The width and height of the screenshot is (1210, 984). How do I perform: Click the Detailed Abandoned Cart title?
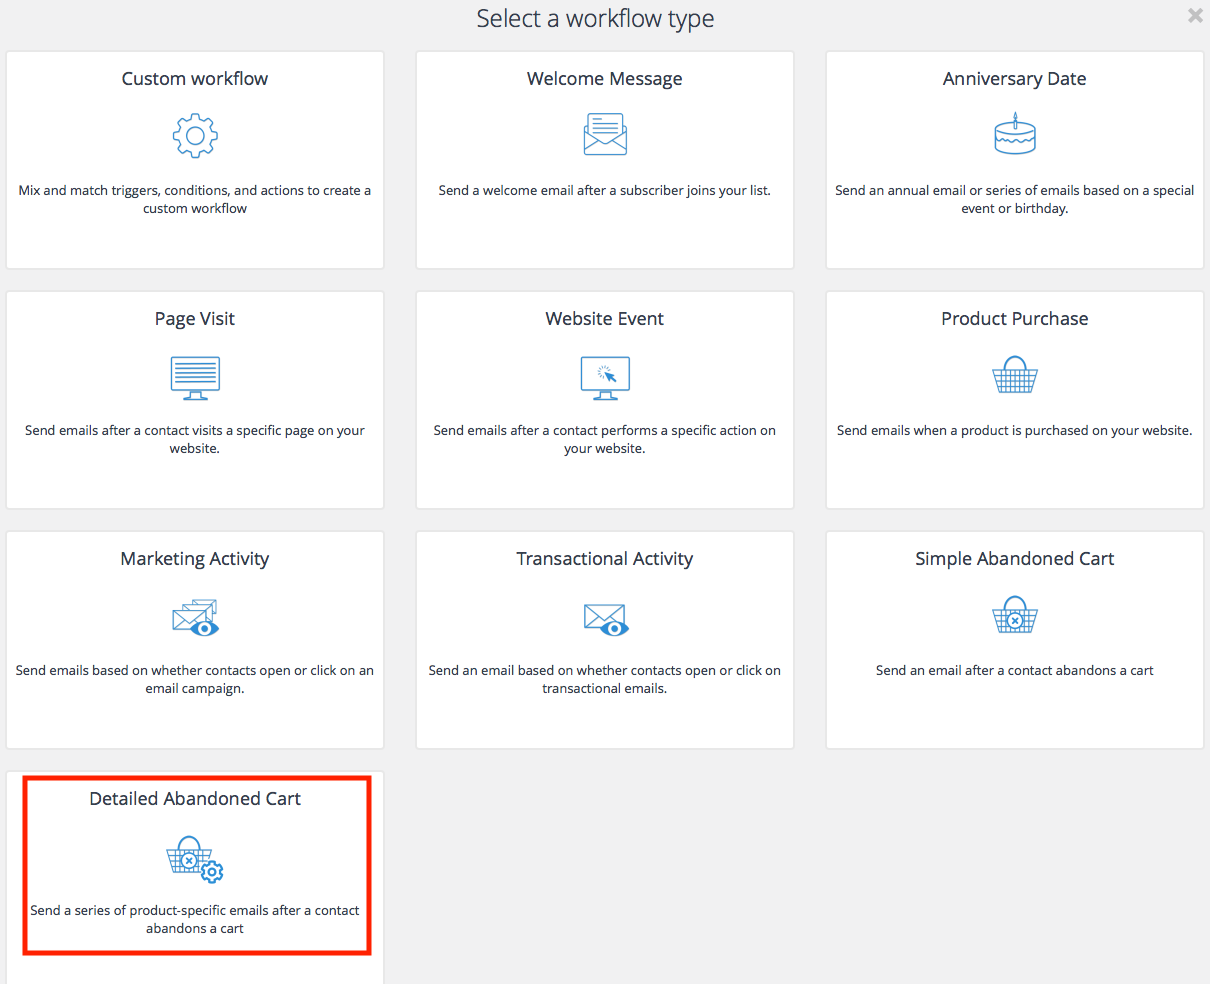click(195, 799)
